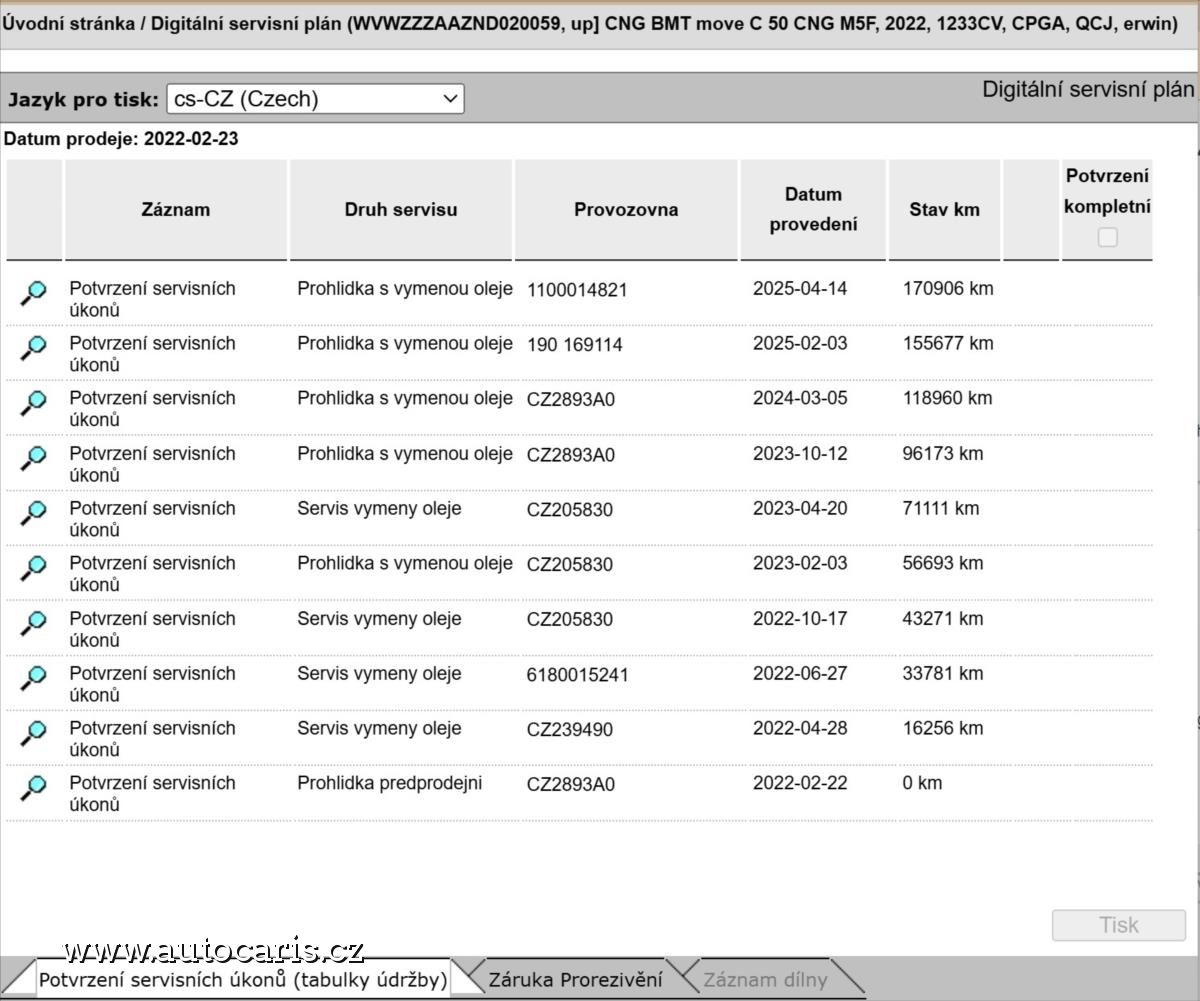Click the date 2023-02-03
This screenshot has width=1200, height=1001.
[x=800, y=563]
